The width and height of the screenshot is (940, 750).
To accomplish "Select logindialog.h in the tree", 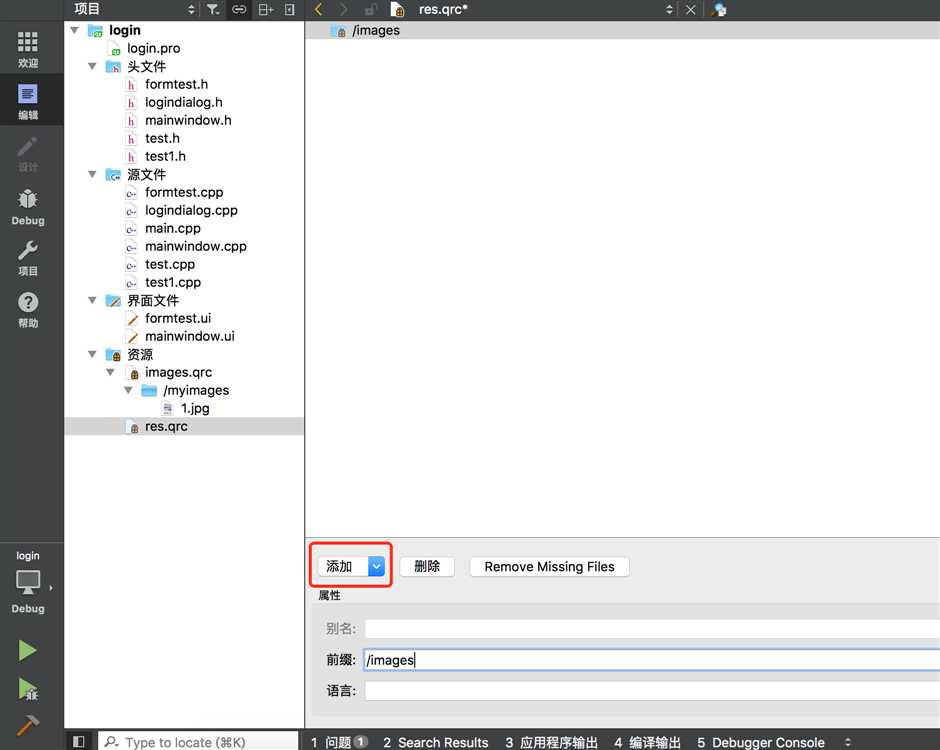I will pyautogui.click(x=183, y=102).
